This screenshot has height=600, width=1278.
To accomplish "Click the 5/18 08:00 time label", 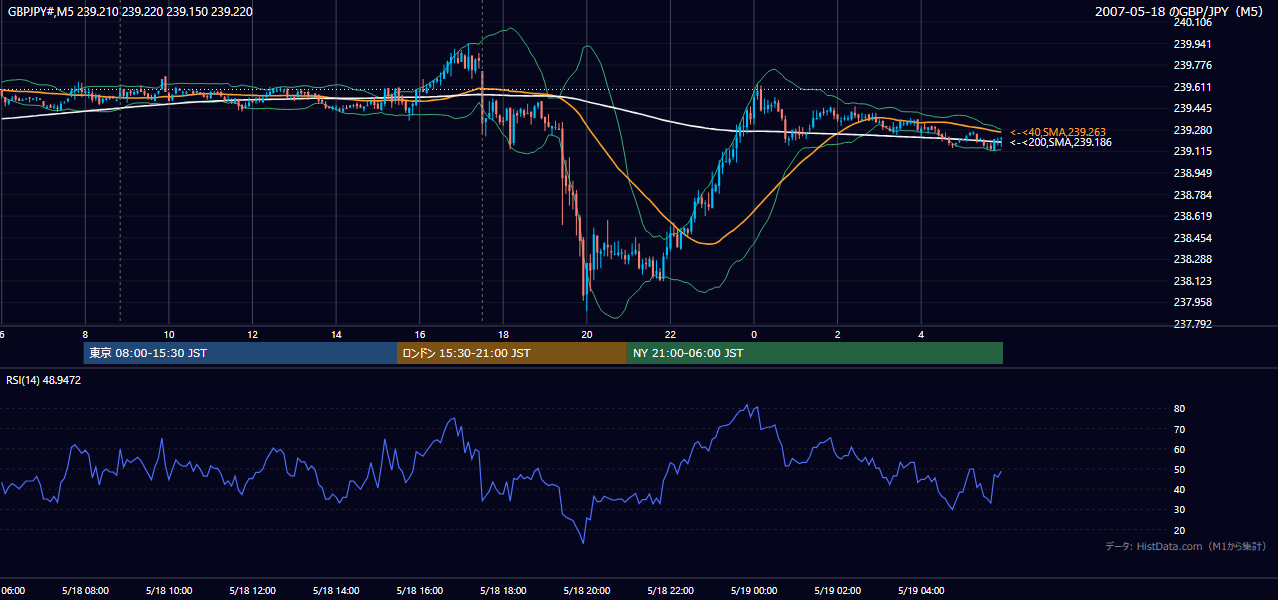I will [x=85, y=591].
